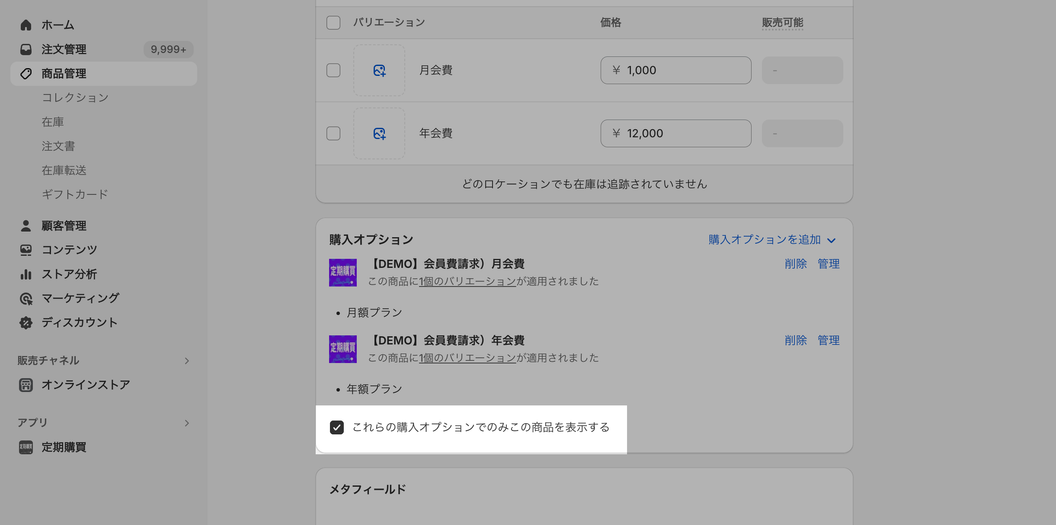Toggle the select-all variations checkbox
The width and height of the screenshot is (1056, 525).
pyautogui.click(x=333, y=22)
